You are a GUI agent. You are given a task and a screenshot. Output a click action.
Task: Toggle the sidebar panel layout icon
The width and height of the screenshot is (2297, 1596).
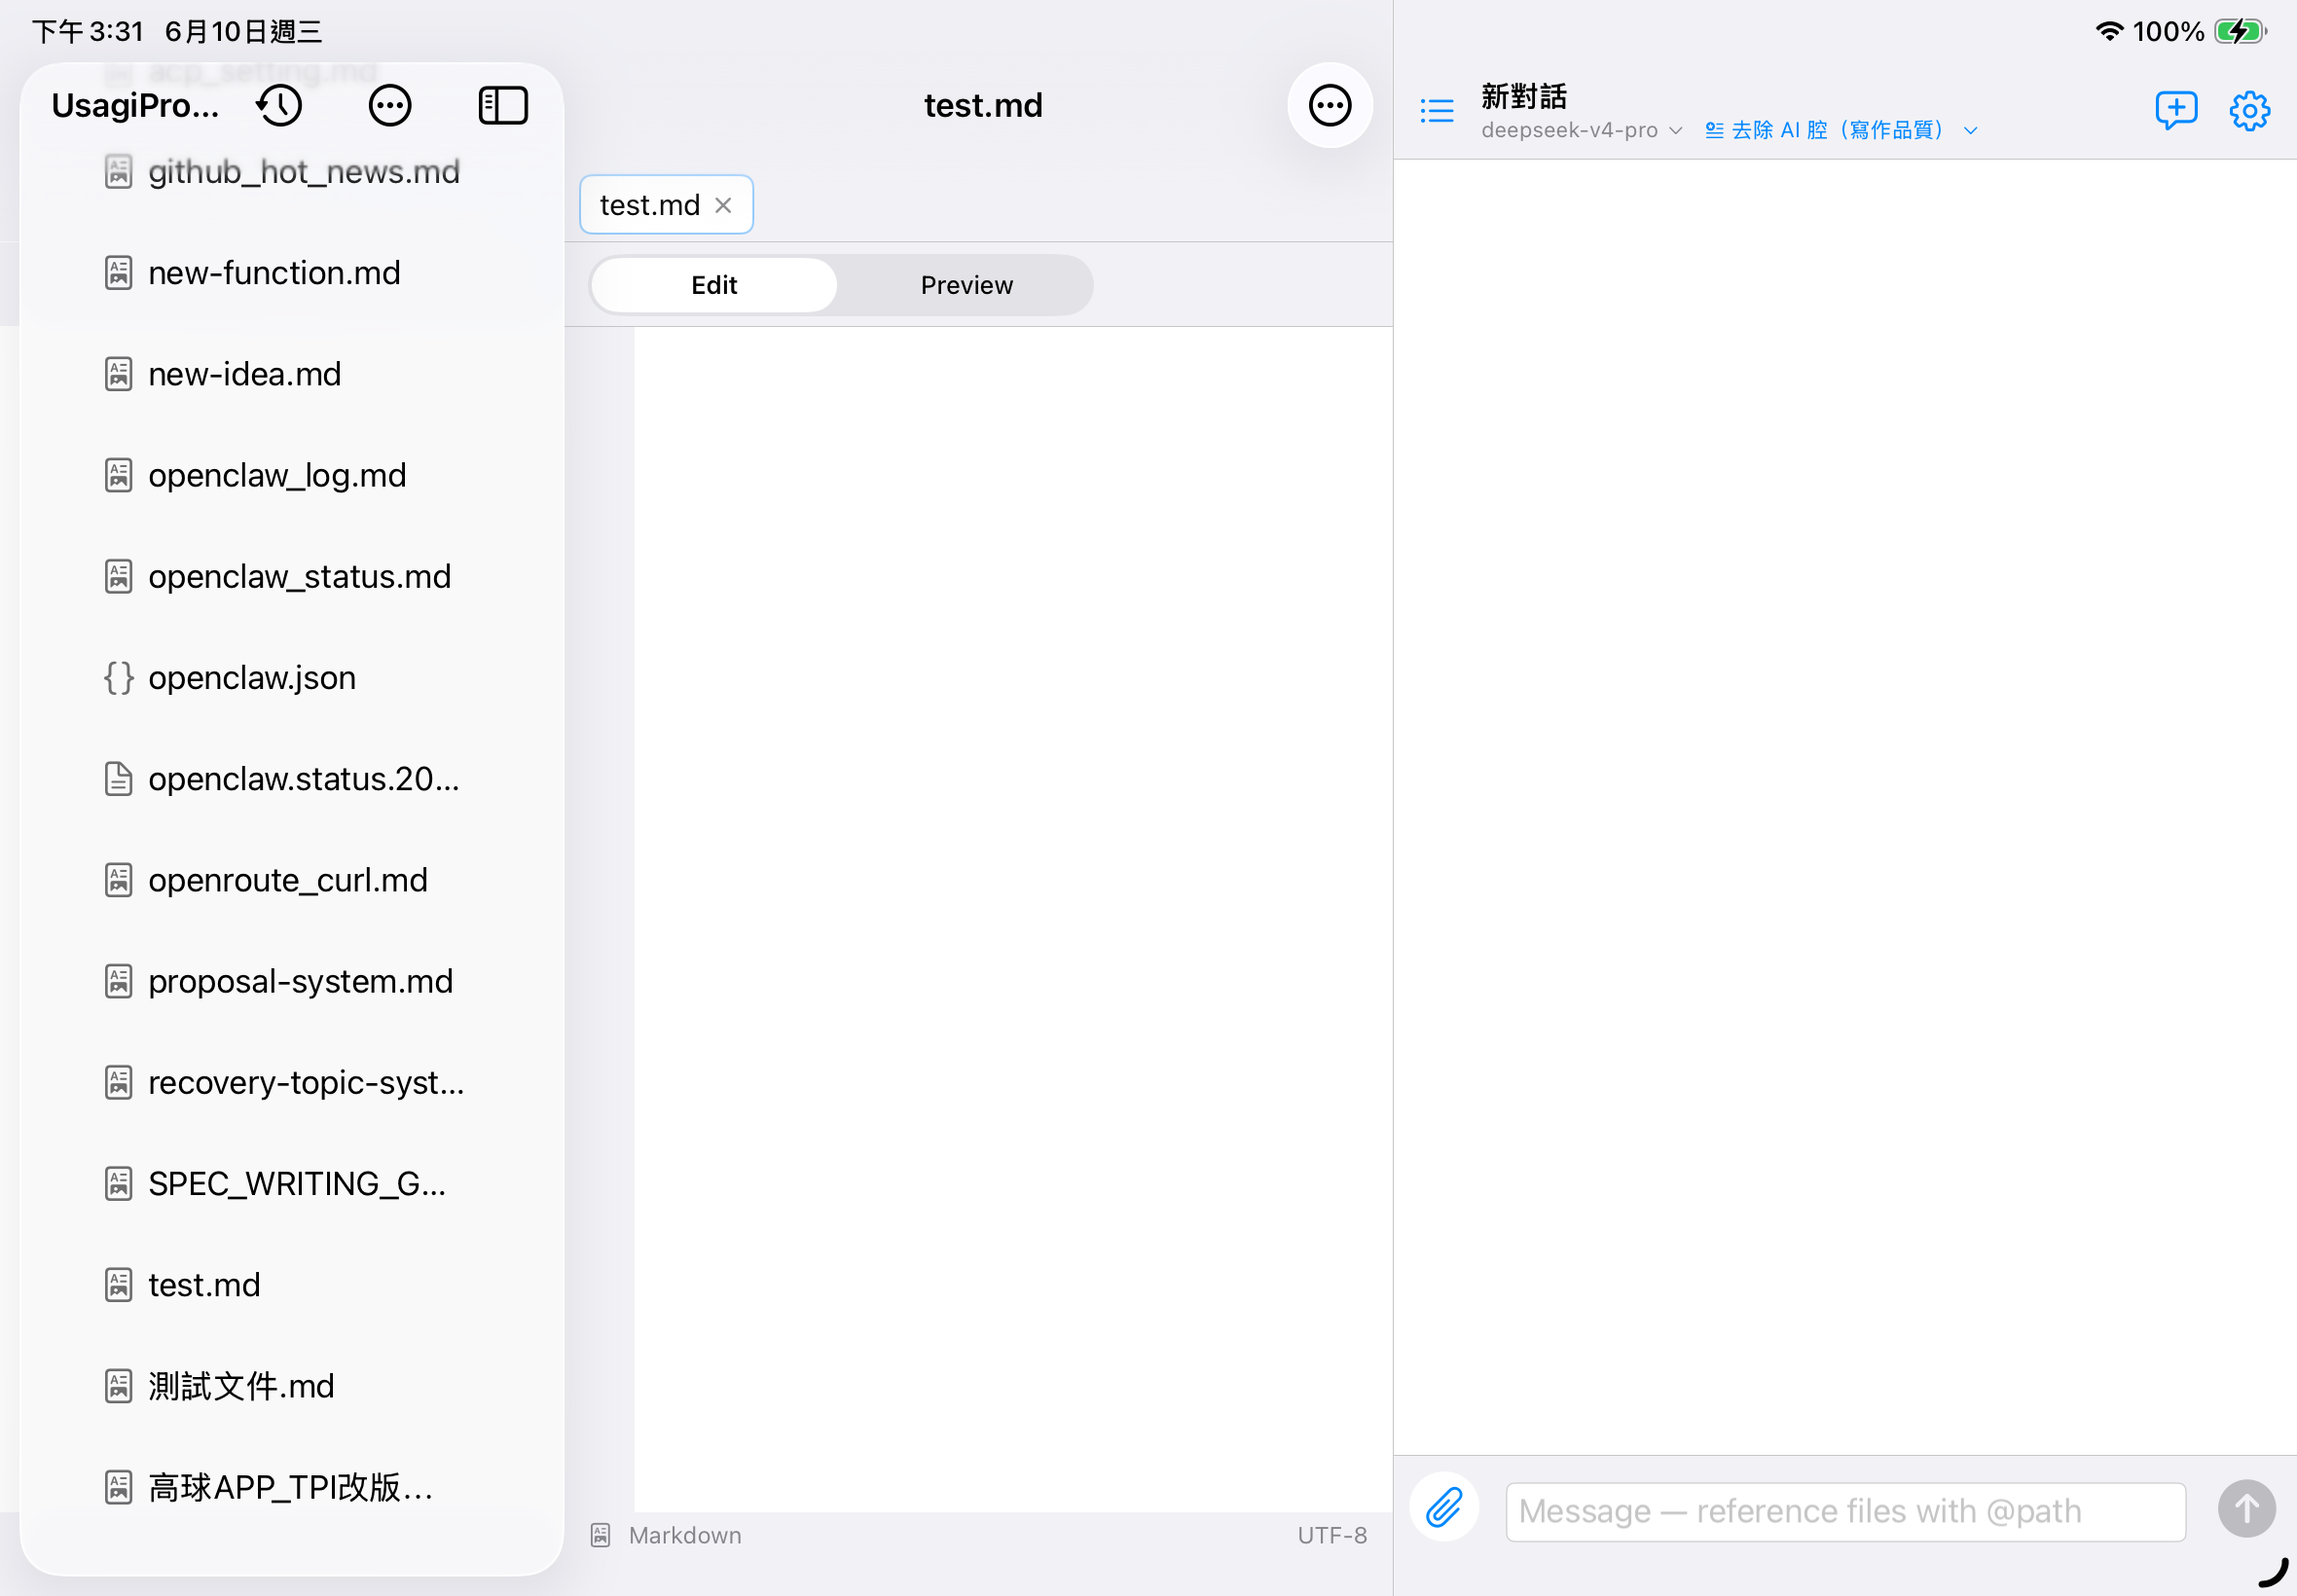click(503, 105)
